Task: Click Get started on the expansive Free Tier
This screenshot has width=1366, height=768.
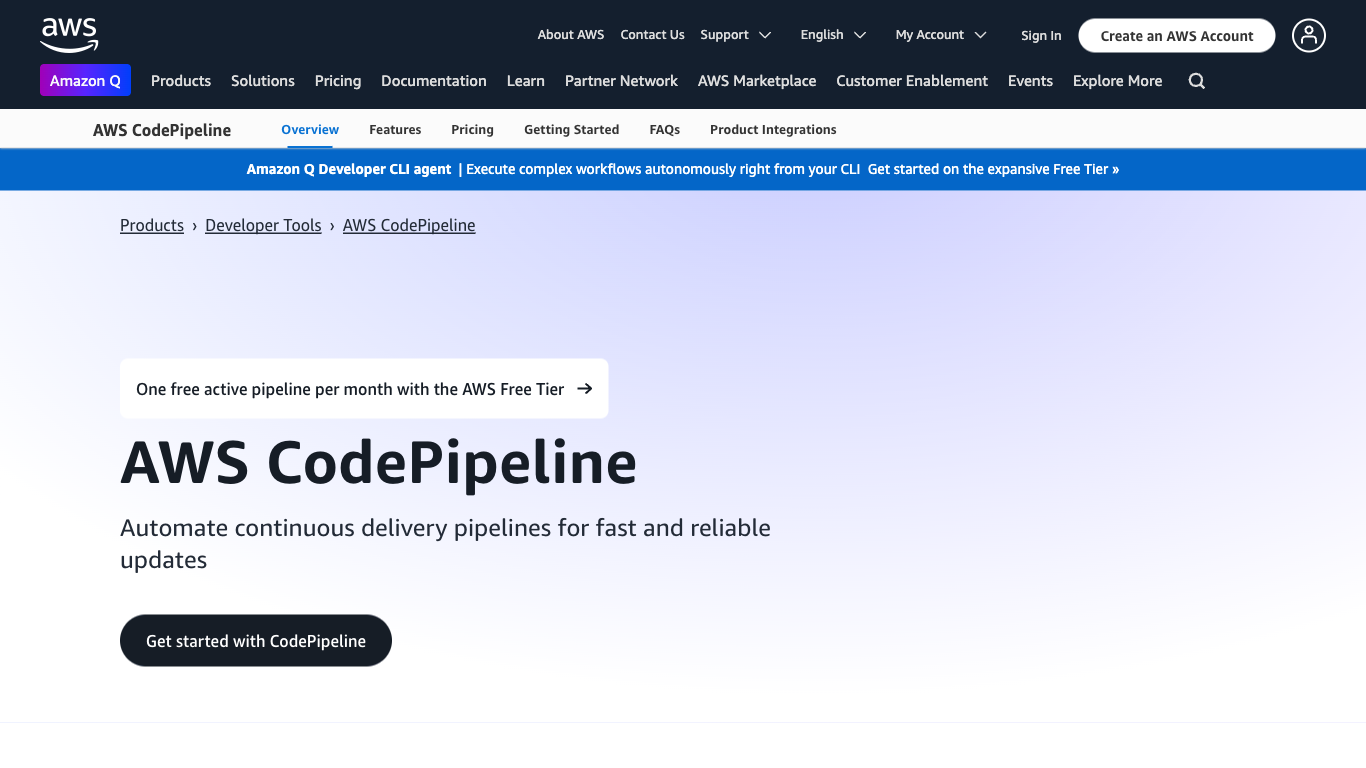Action: point(993,170)
